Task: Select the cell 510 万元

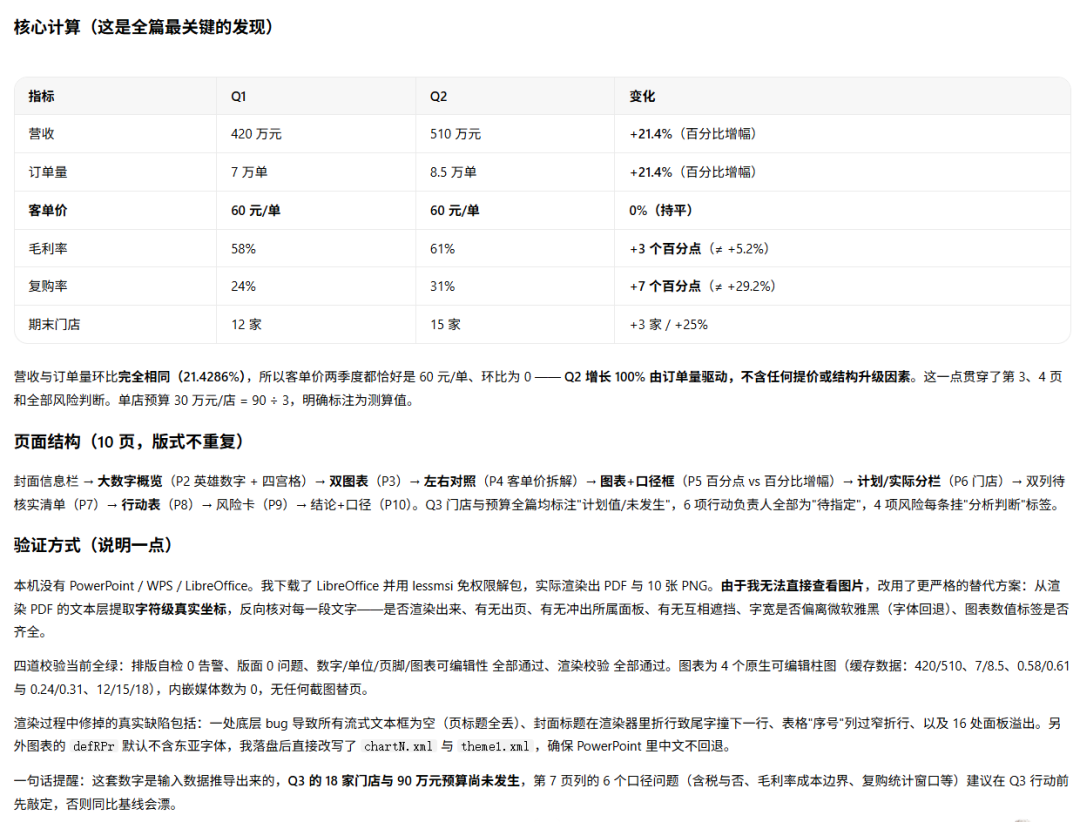Action: tap(455, 134)
